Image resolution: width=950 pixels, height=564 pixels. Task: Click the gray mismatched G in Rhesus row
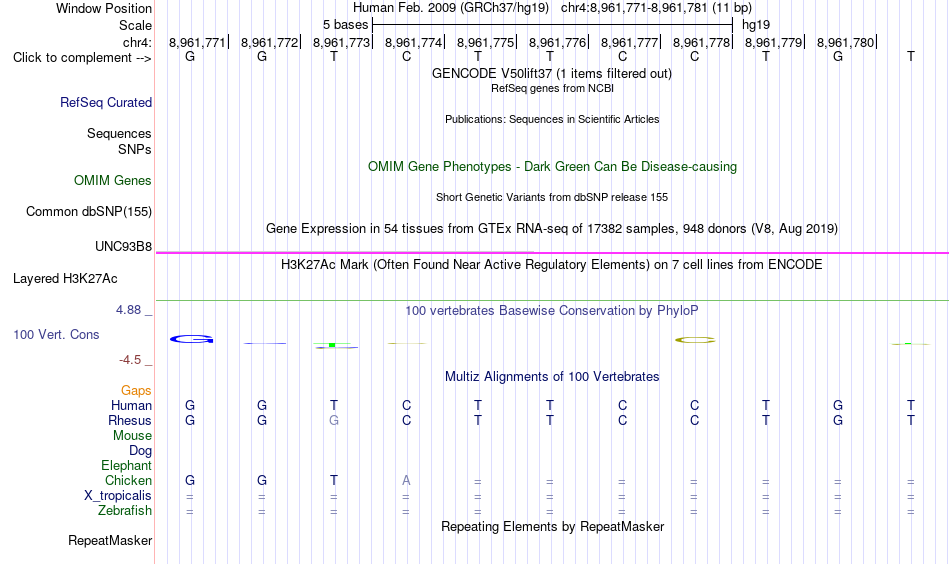pos(334,420)
